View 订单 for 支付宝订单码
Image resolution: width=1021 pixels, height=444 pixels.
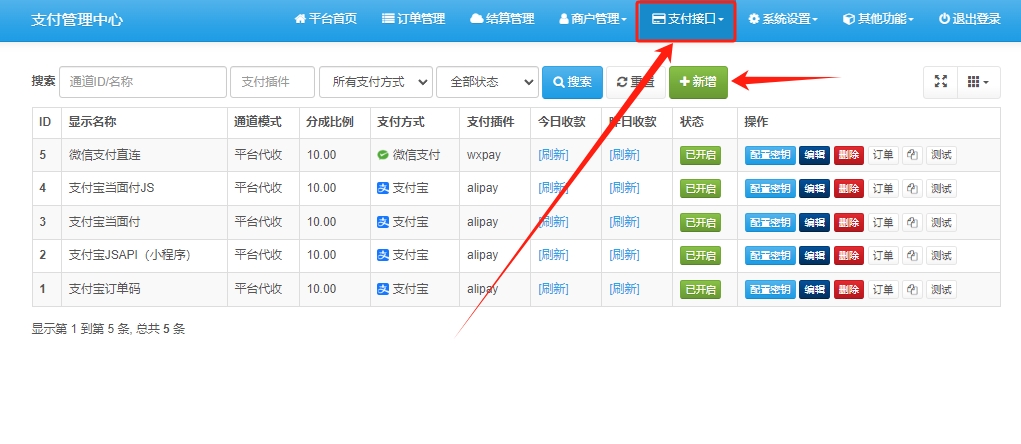pyautogui.click(x=884, y=289)
